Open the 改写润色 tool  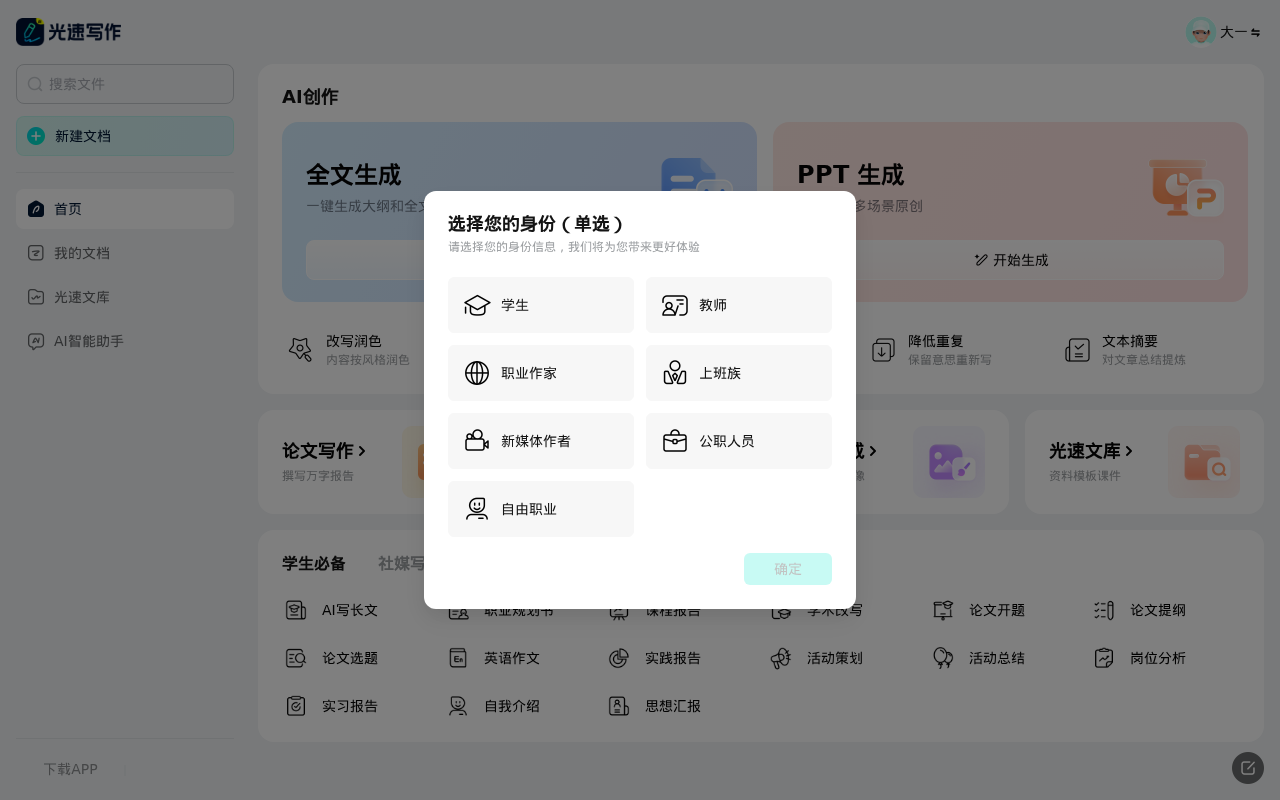coord(348,350)
